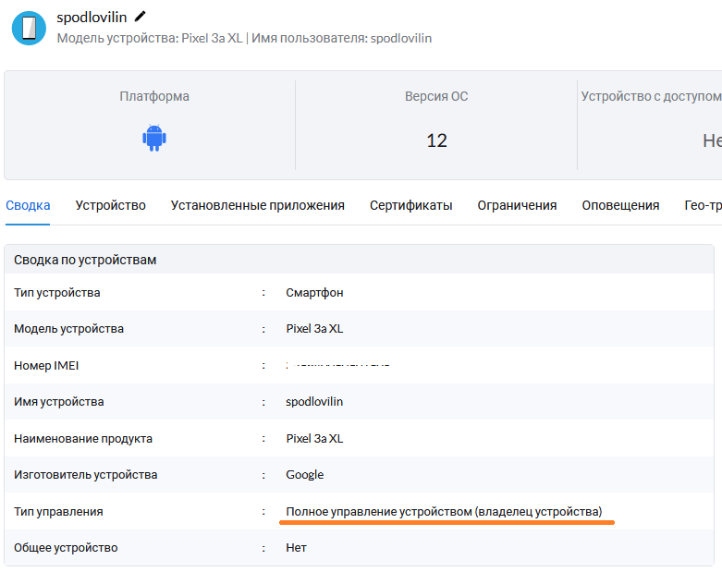The width and height of the screenshot is (722, 572).
Task: Click the Android robot platform icon
Action: [x=154, y=139]
